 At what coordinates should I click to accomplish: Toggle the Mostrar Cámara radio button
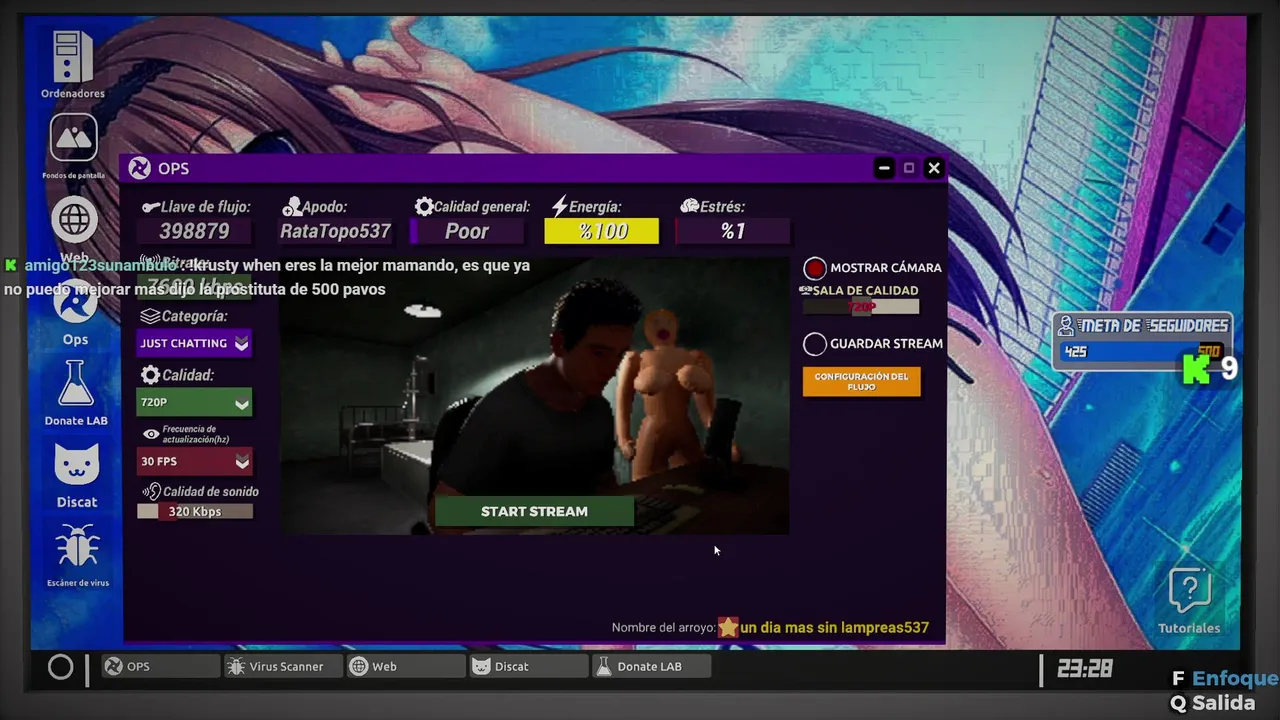pyautogui.click(x=815, y=268)
